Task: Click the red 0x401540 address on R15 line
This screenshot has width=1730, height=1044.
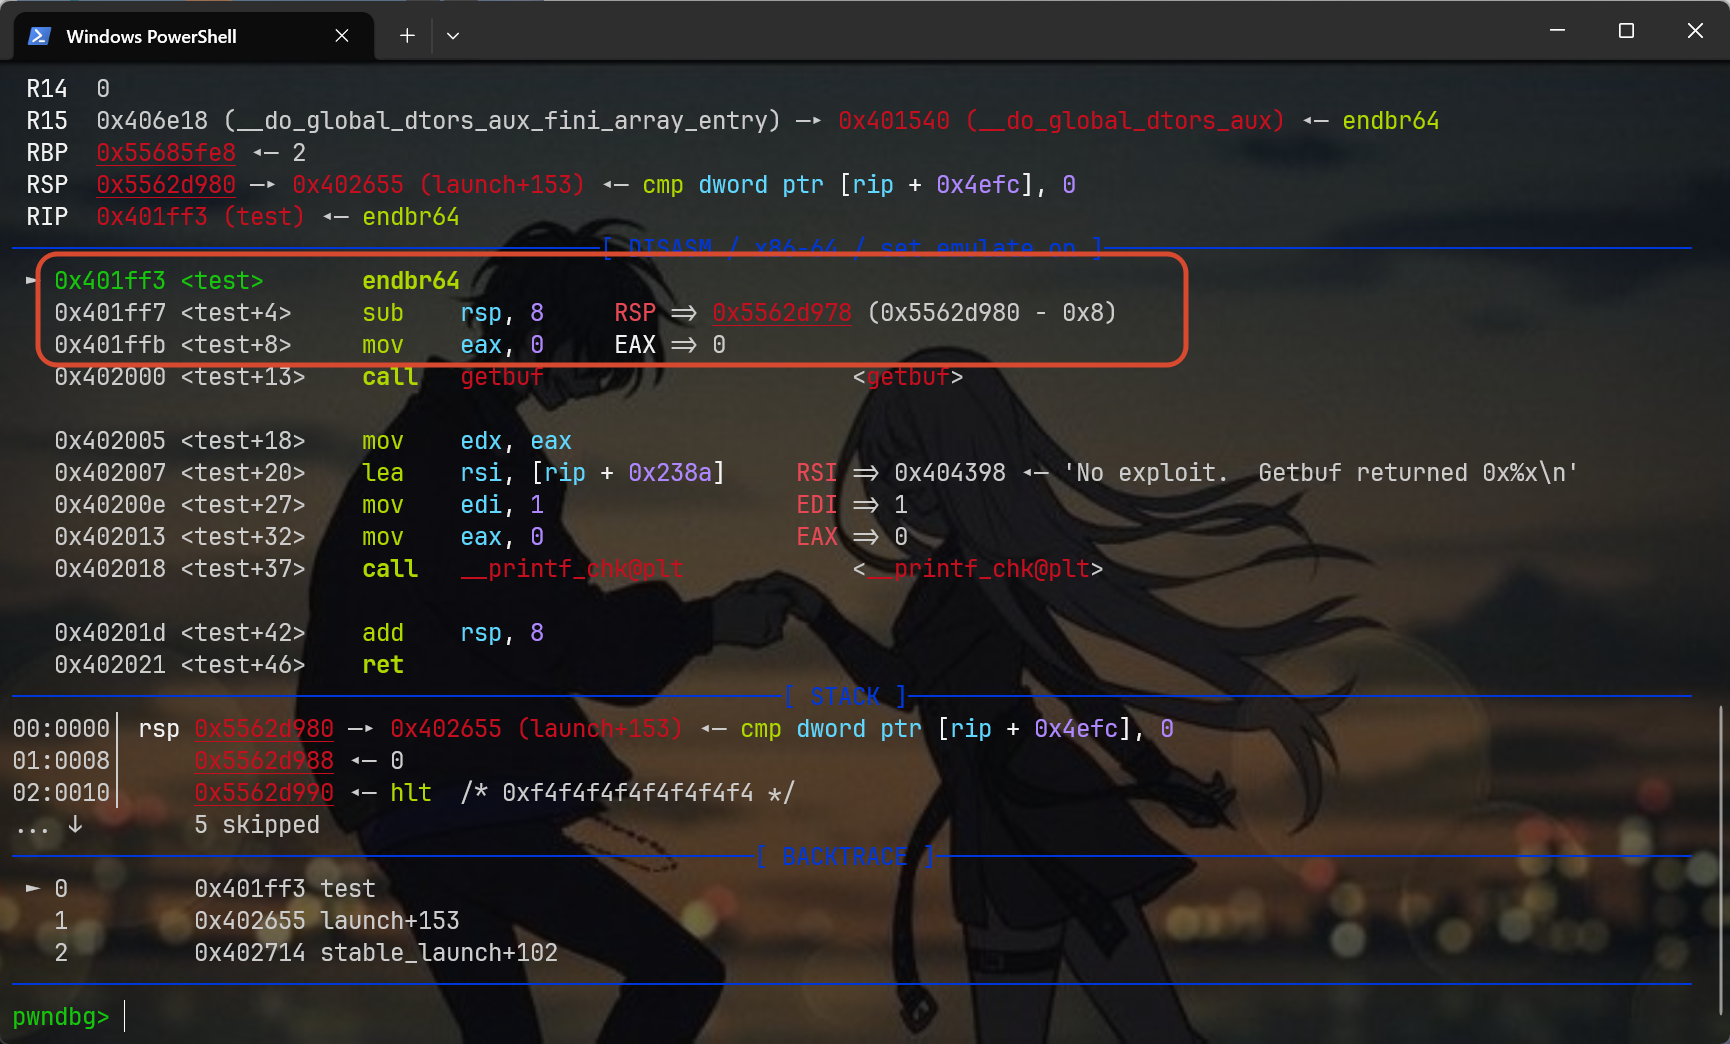Action: [x=894, y=121]
